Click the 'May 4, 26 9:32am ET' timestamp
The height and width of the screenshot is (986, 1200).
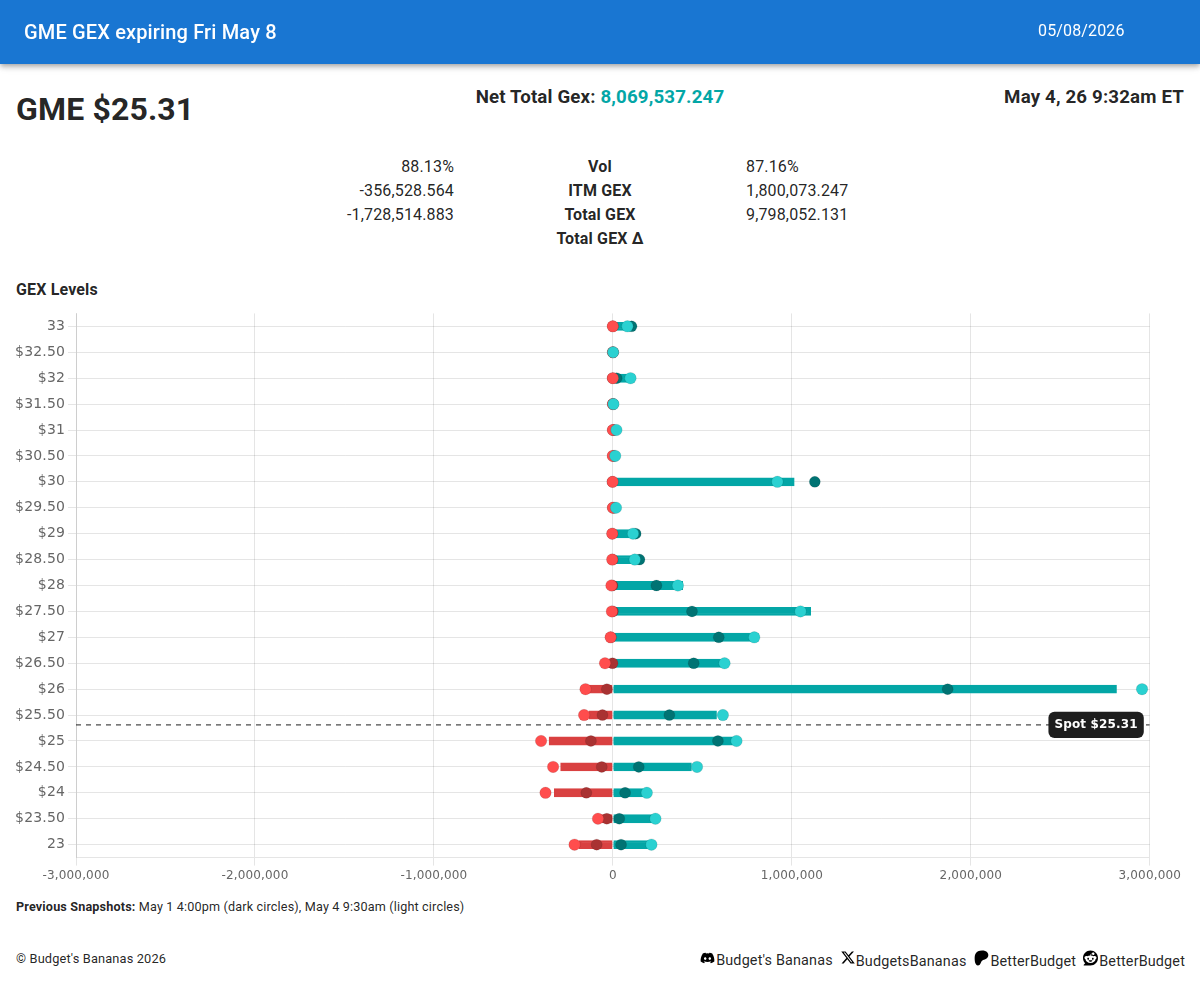click(1093, 97)
